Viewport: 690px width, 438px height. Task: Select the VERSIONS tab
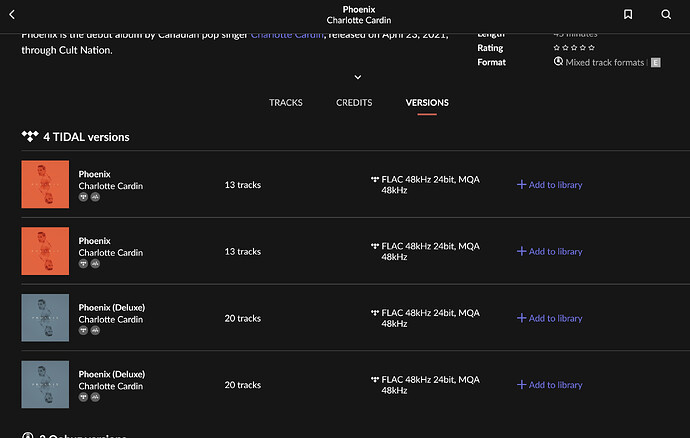[427, 103]
